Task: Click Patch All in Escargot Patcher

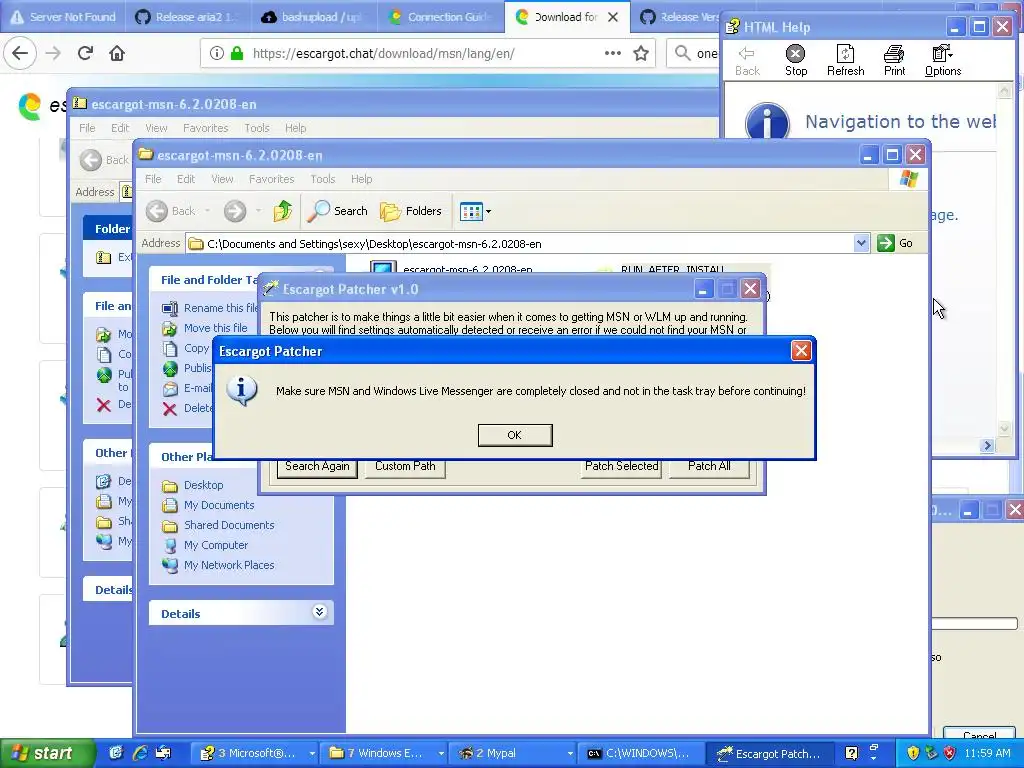Action: [x=709, y=466]
